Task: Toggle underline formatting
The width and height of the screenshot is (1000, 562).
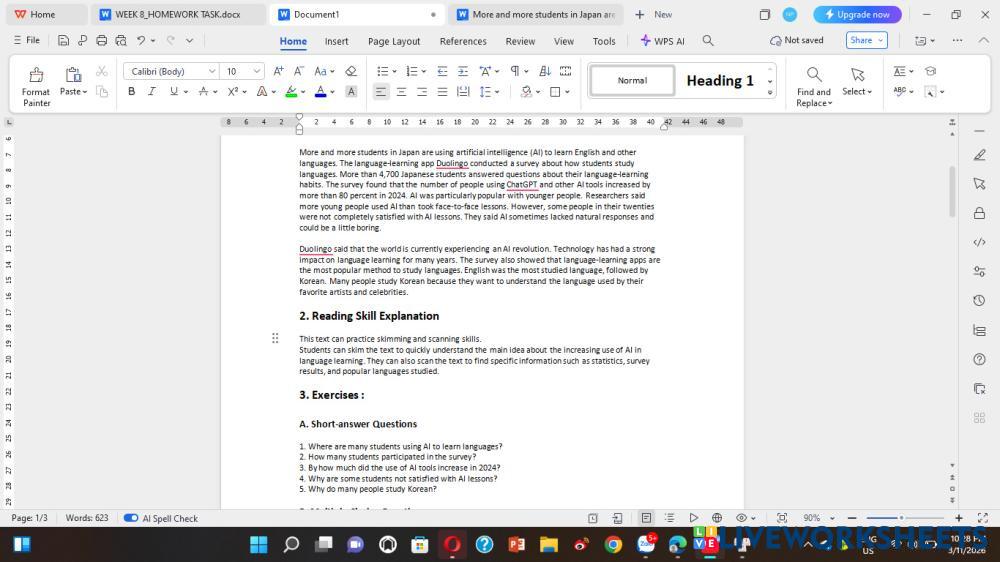Action: tap(174, 91)
